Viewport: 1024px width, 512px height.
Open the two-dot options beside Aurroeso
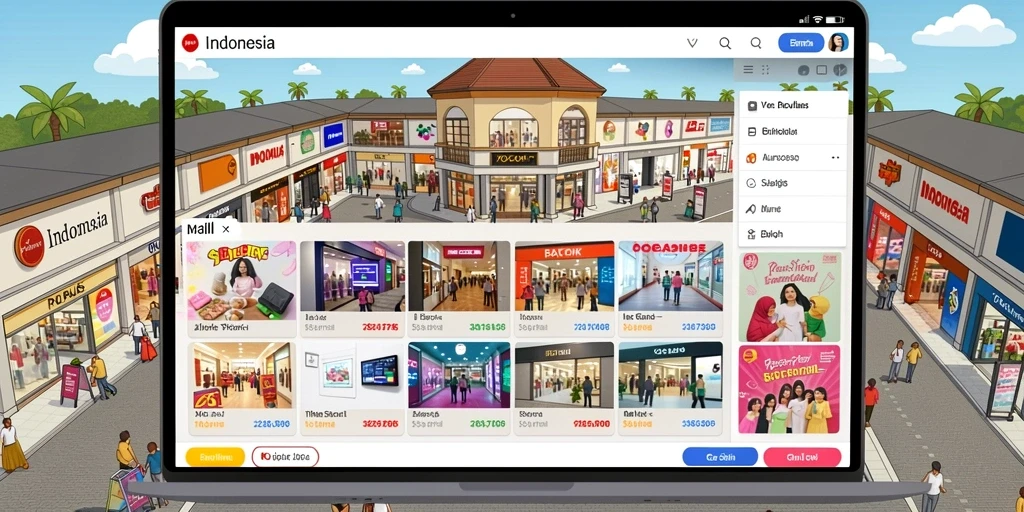835,157
